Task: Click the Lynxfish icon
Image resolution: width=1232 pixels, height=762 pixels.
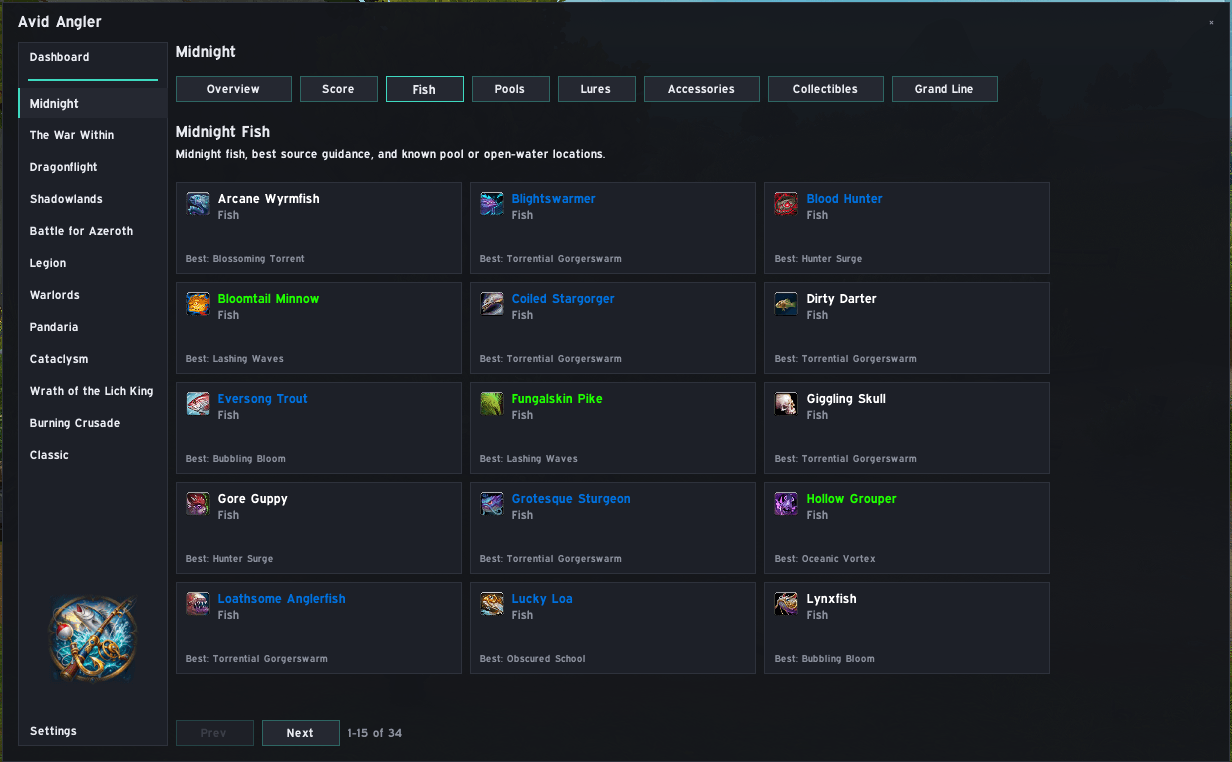Action: point(786,604)
